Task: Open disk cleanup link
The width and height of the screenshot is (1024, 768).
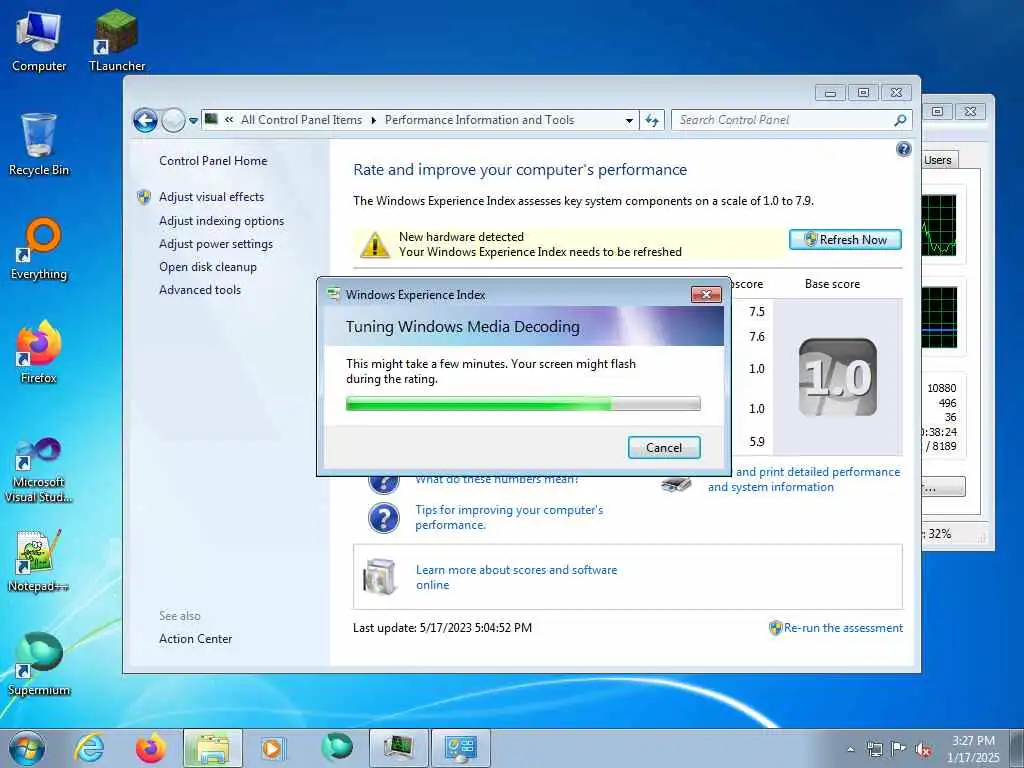Action: [x=208, y=266]
